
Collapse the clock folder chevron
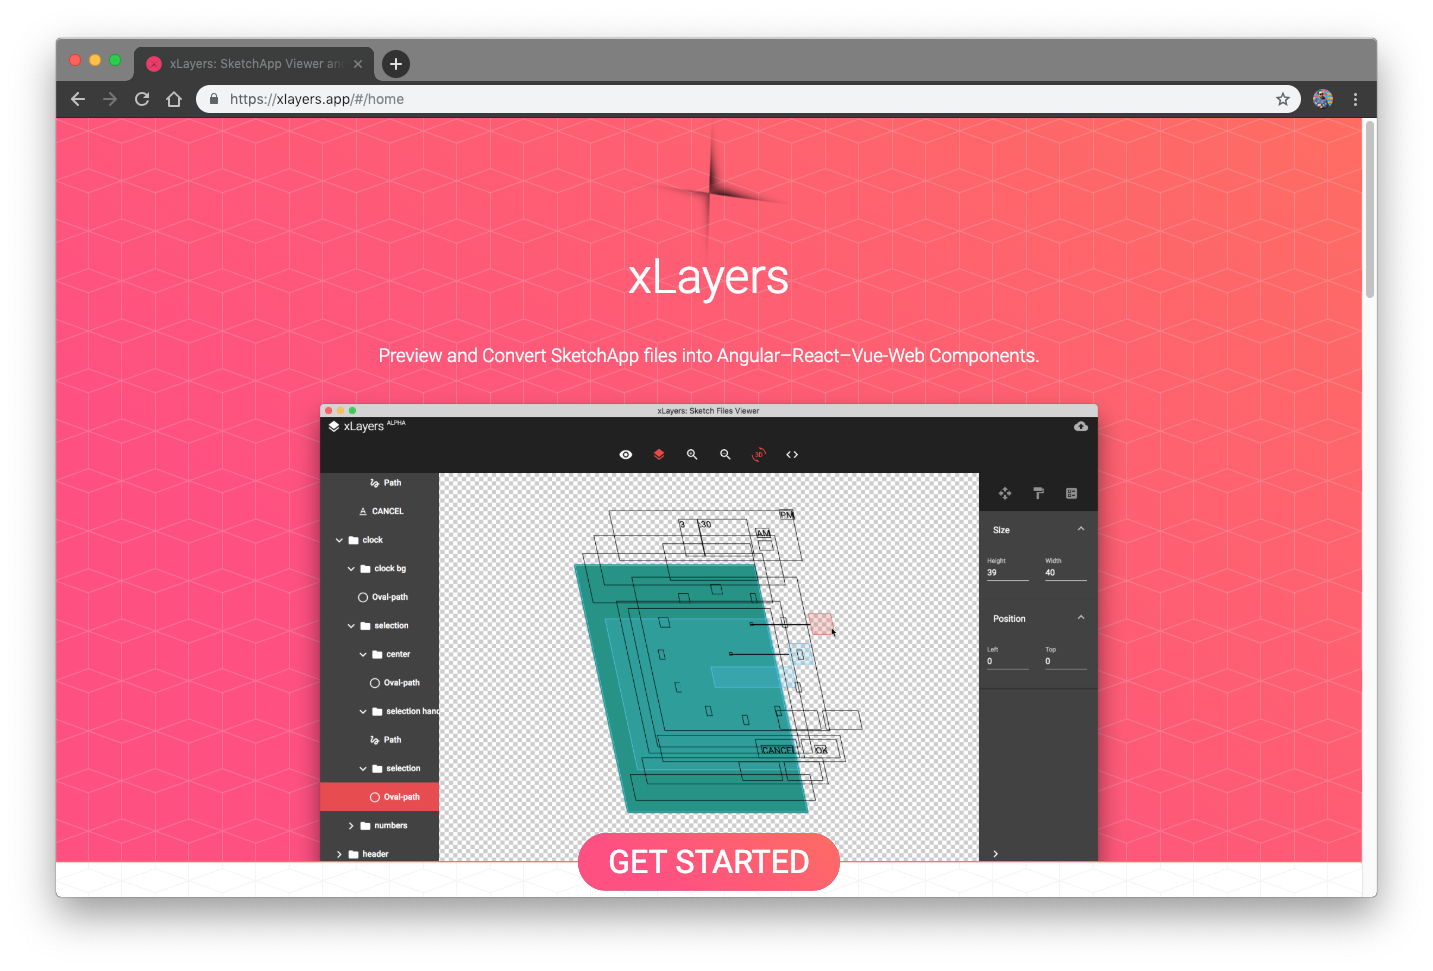pos(339,540)
